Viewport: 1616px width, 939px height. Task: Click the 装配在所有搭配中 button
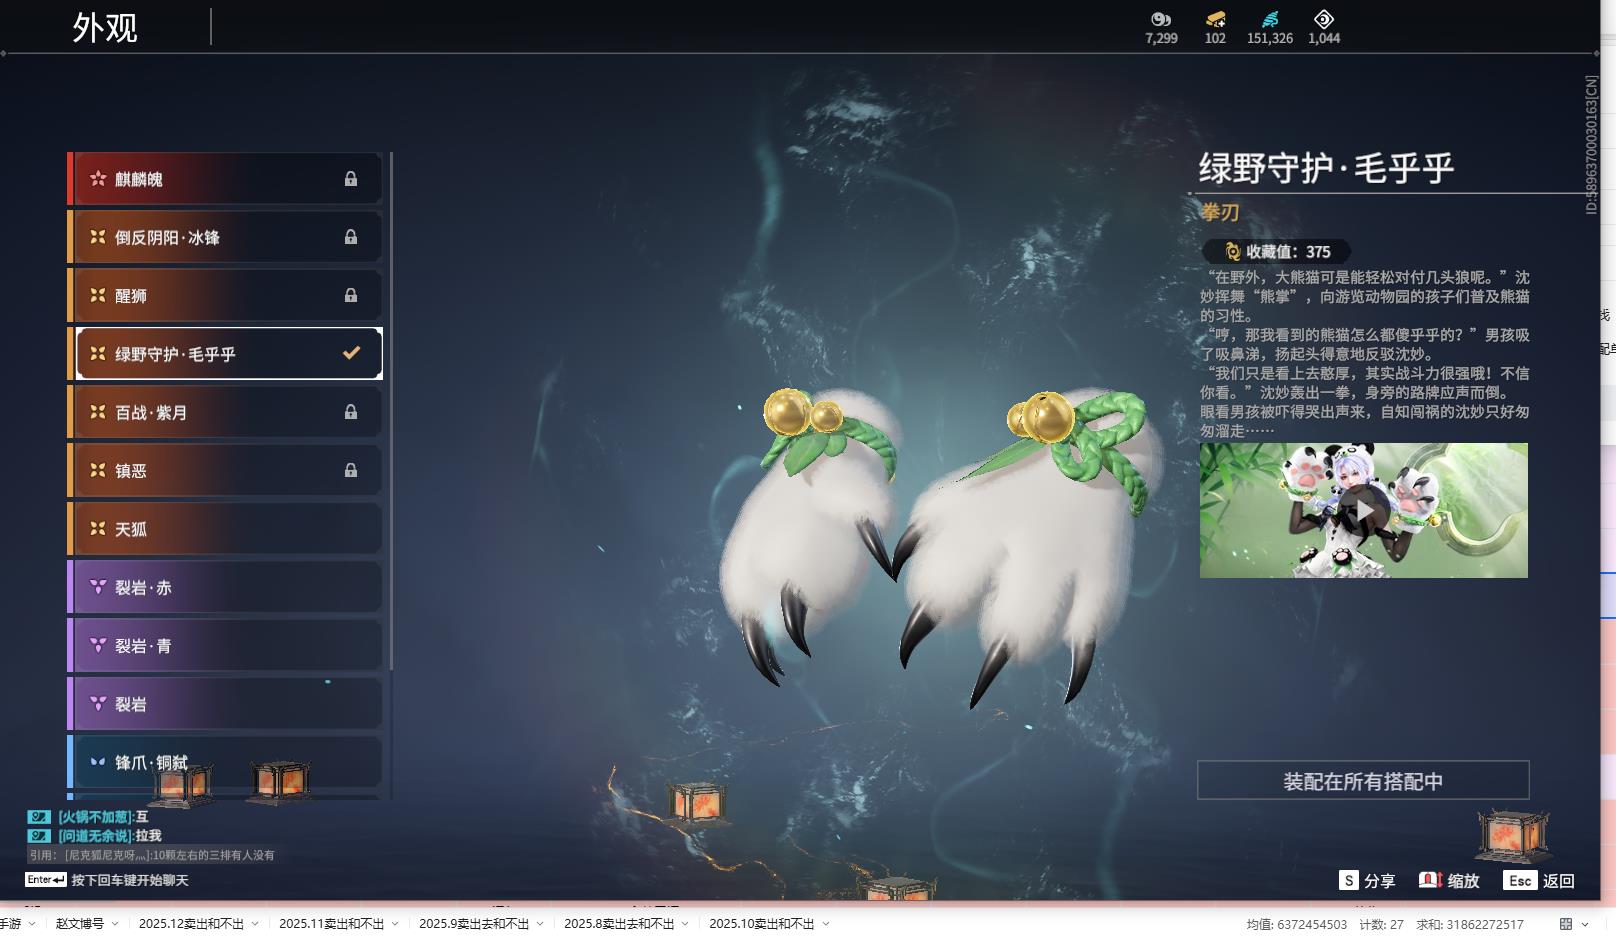(x=1363, y=780)
